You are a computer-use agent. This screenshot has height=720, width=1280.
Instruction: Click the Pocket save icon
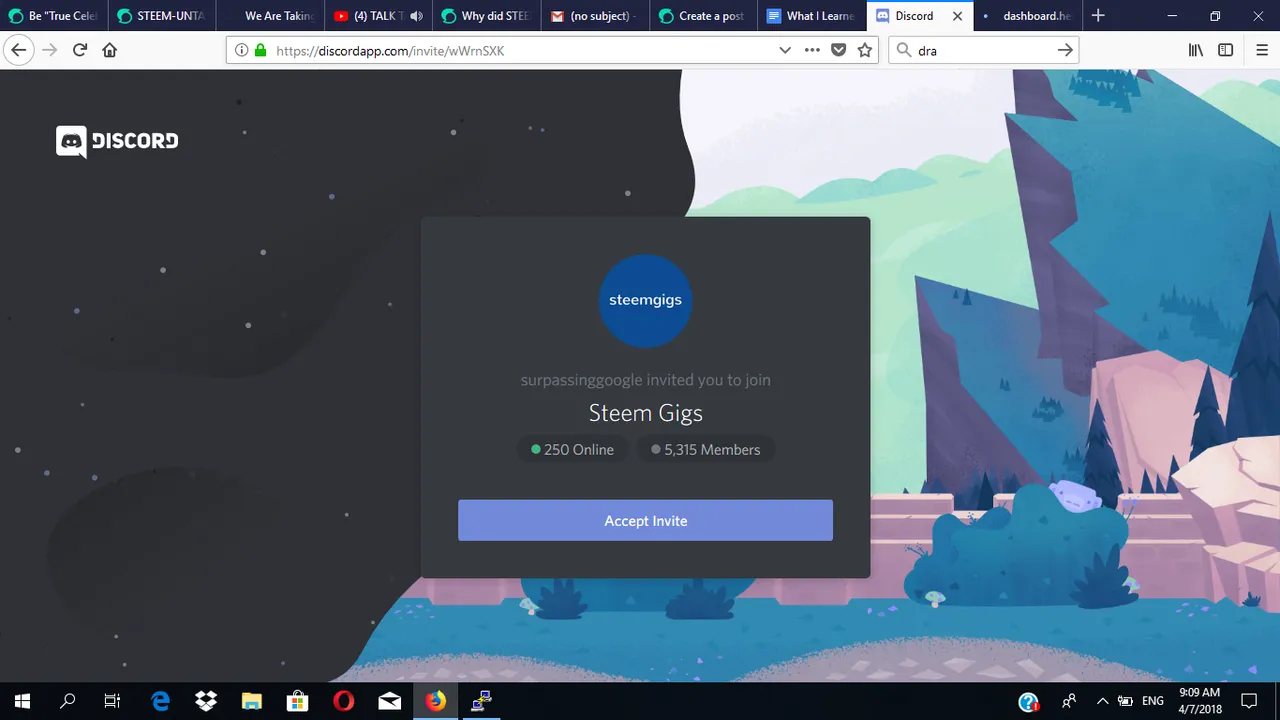pyautogui.click(x=839, y=50)
